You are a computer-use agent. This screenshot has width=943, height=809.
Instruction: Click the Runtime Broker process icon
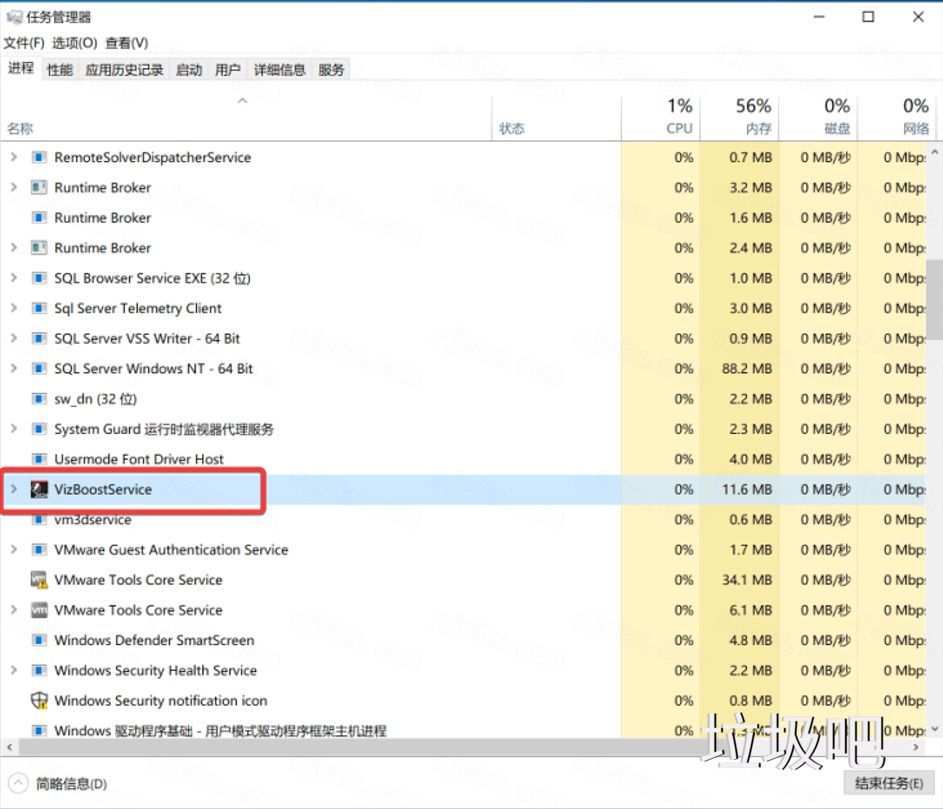click(40, 187)
